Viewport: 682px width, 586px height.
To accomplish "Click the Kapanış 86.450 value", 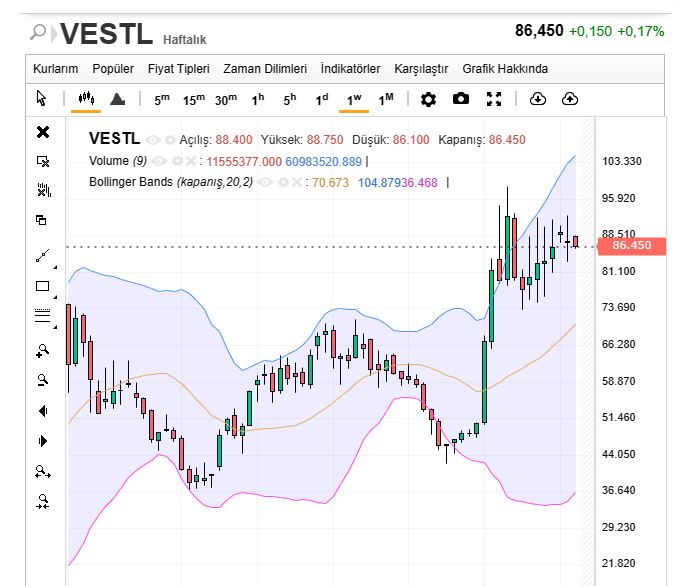I will pyautogui.click(x=507, y=140).
